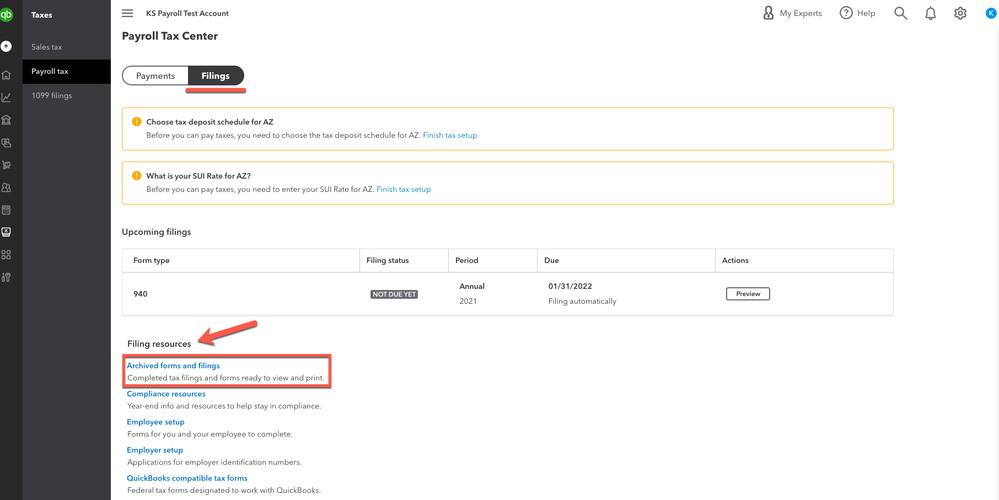Select Payroll tax in Taxes menu
The width and height of the screenshot is (999, 500).
(66, 71)
